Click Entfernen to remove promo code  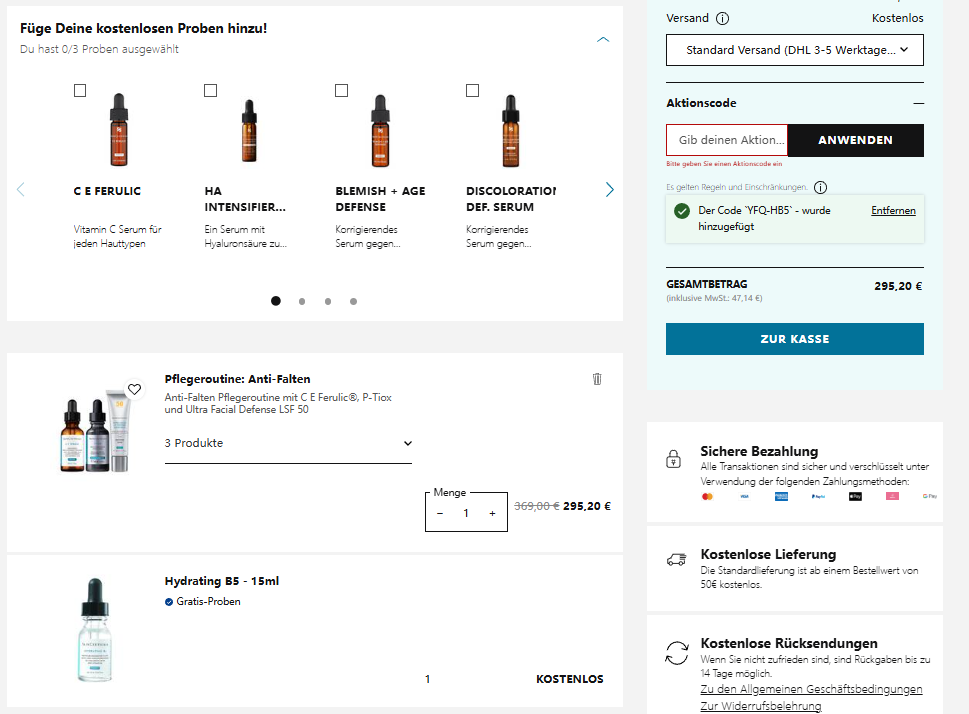(x=893, y=211)
